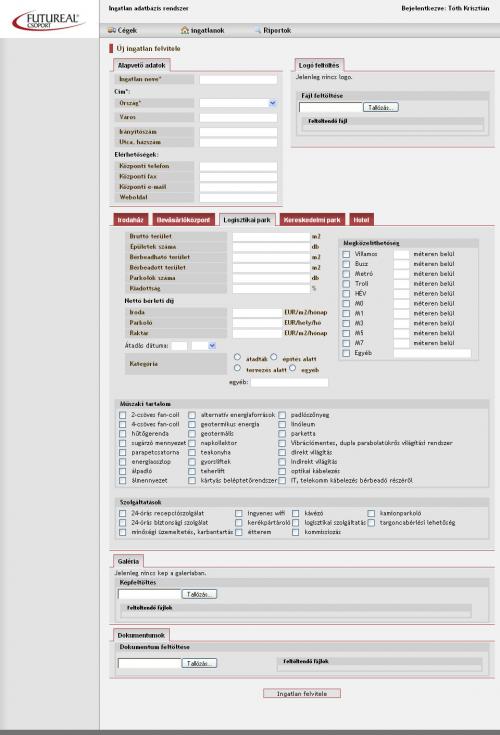Click the Futureal Csoport logo
The image size is (500, 735).
(x=49, y=20)
